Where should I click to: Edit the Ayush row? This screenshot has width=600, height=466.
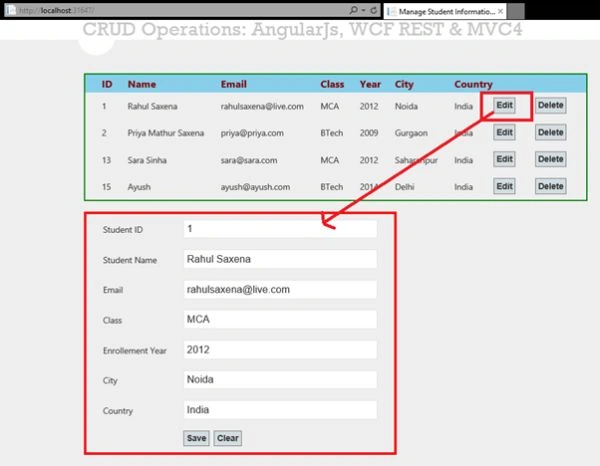pos(504,186)
